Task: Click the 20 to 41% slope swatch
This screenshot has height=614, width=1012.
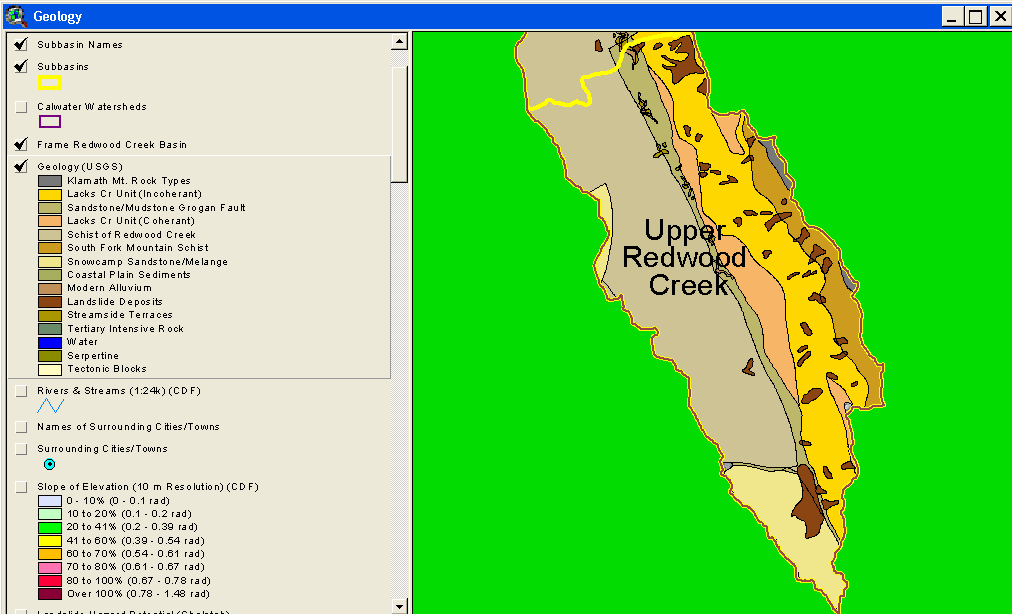Action: [x=50, y=527]
